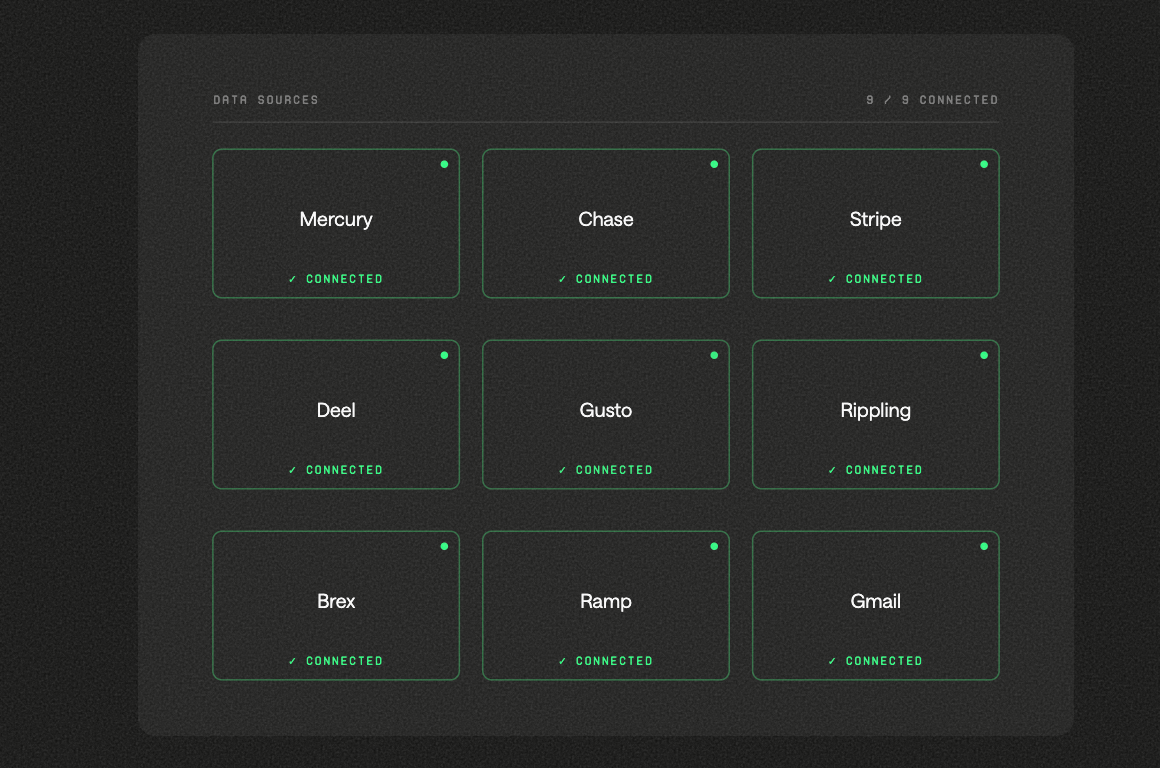This screenshot has width=1160, height=768.
Task: Open the Mercury data source card
Action: coord(336,223)
